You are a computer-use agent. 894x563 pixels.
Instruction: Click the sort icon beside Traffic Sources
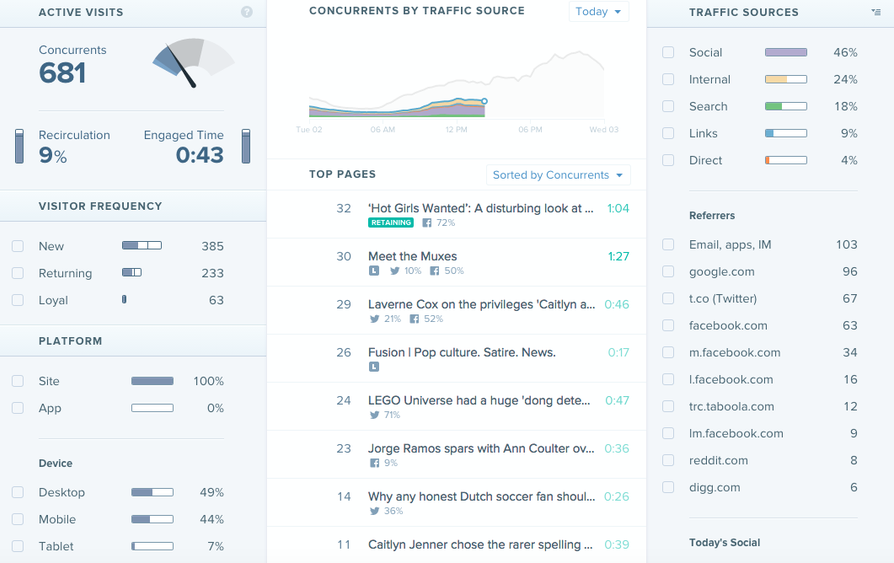point(876,12)
